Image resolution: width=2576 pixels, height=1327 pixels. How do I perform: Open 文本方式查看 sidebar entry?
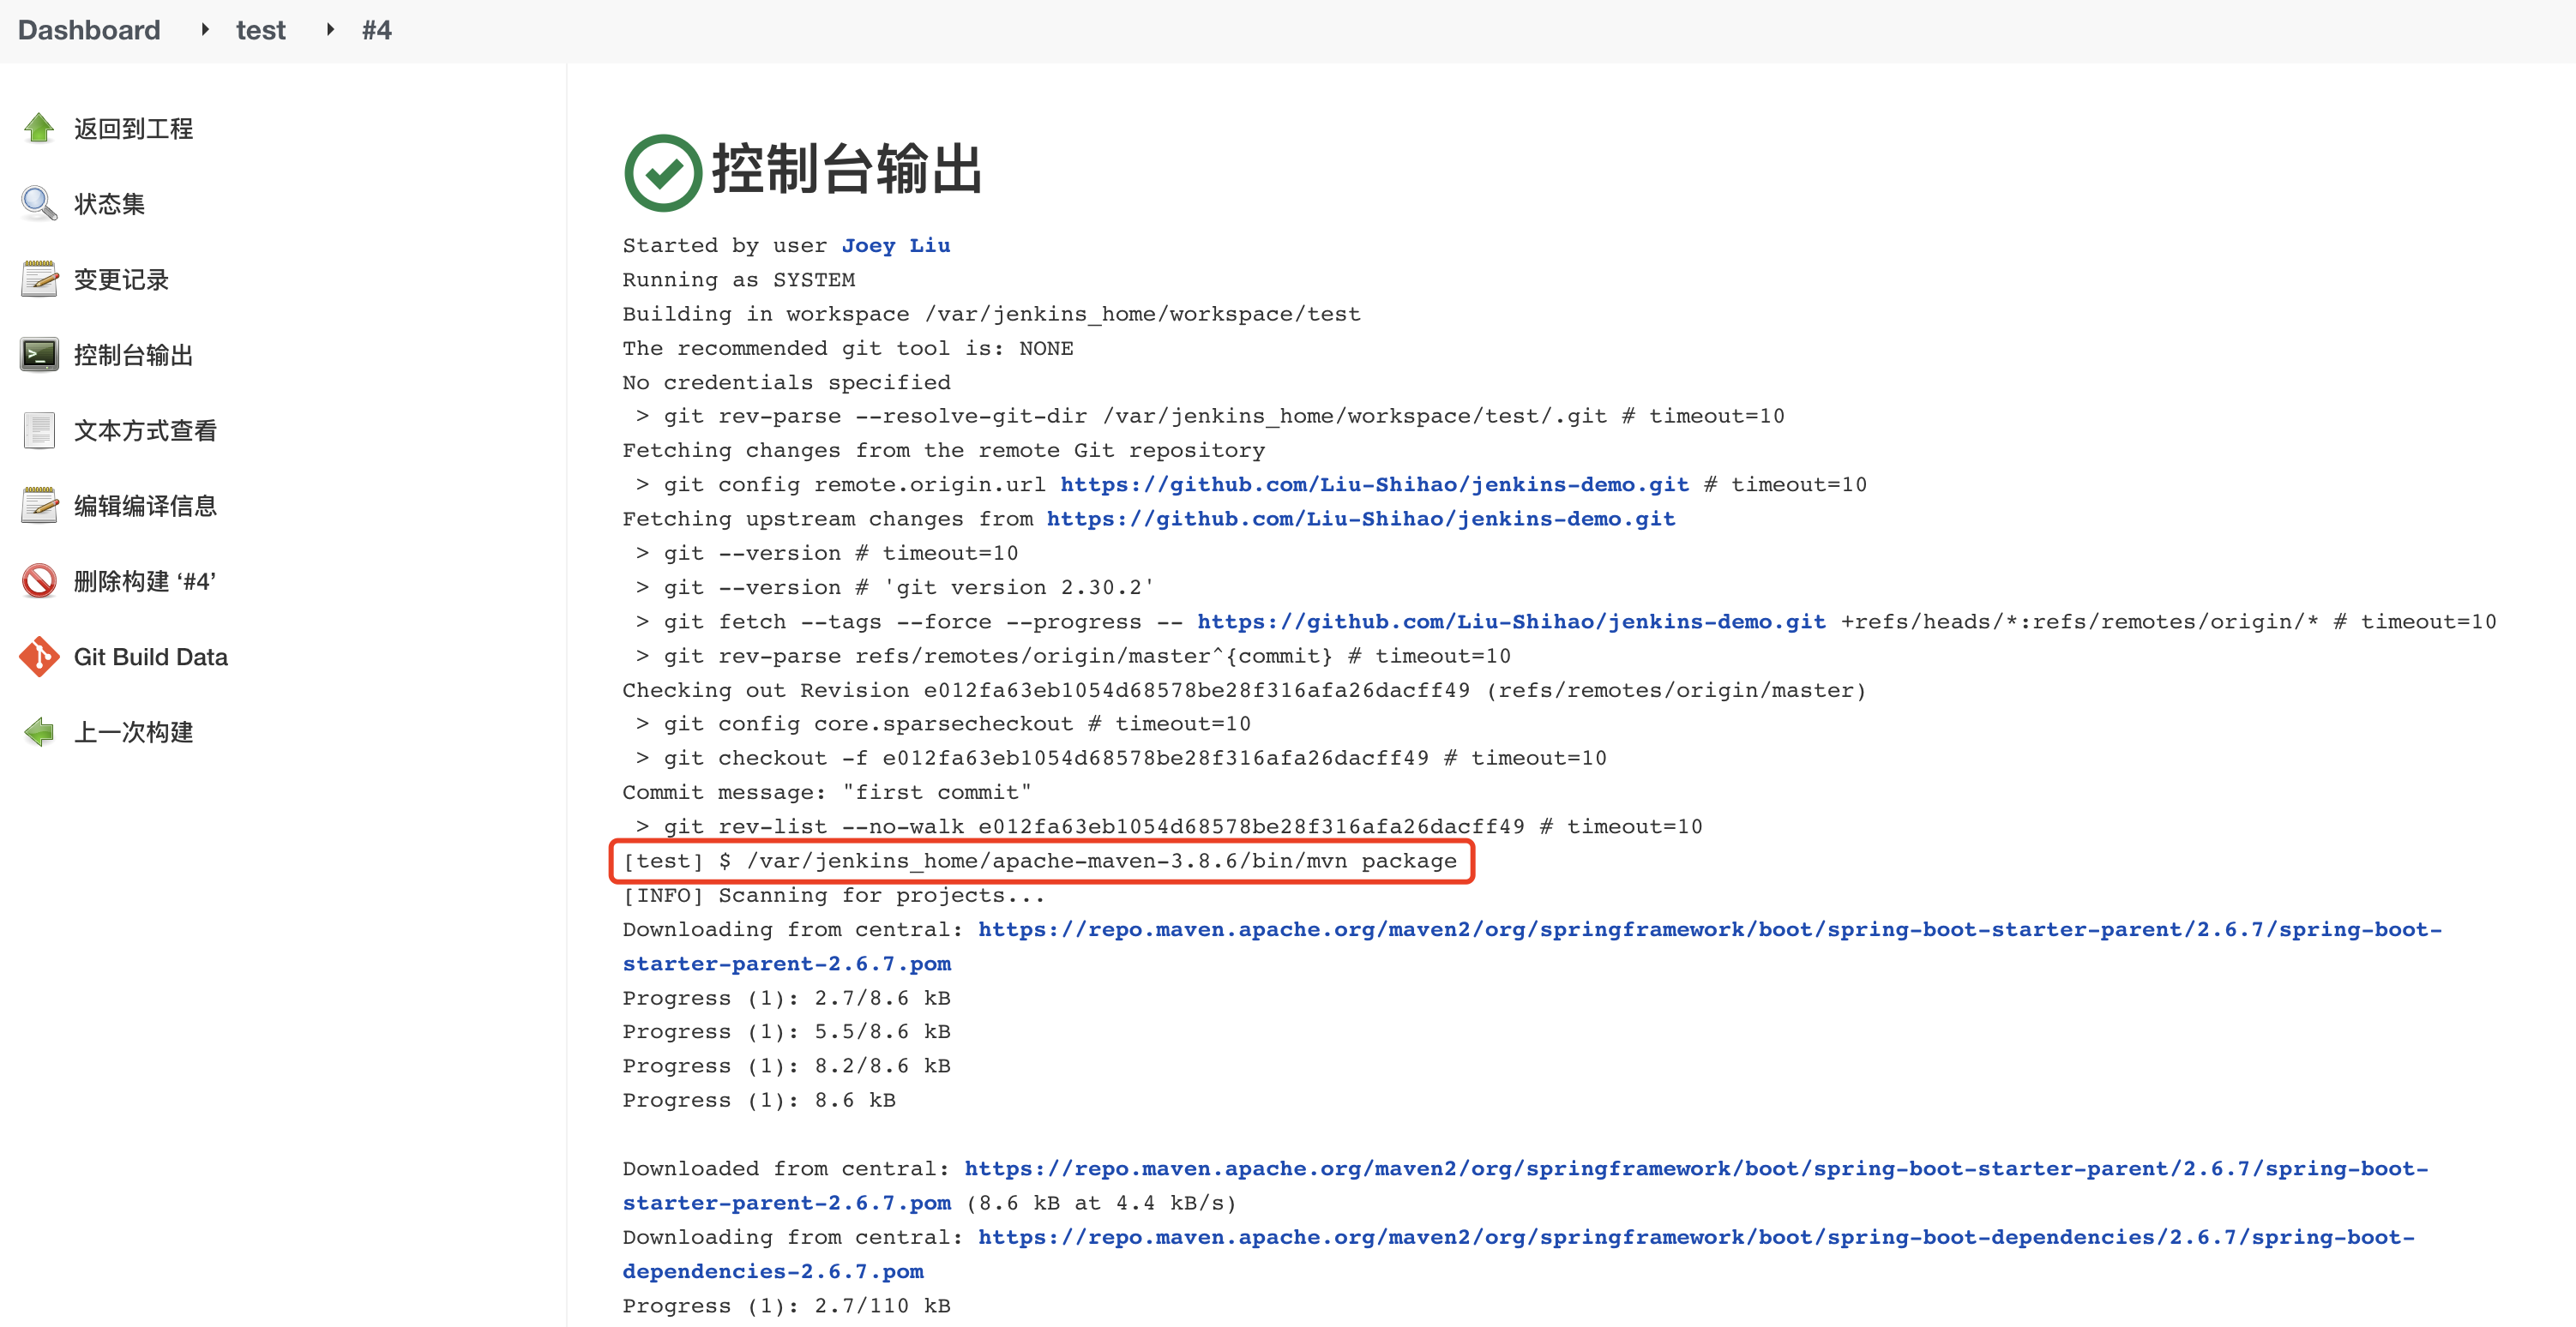[x=145, y=430]
